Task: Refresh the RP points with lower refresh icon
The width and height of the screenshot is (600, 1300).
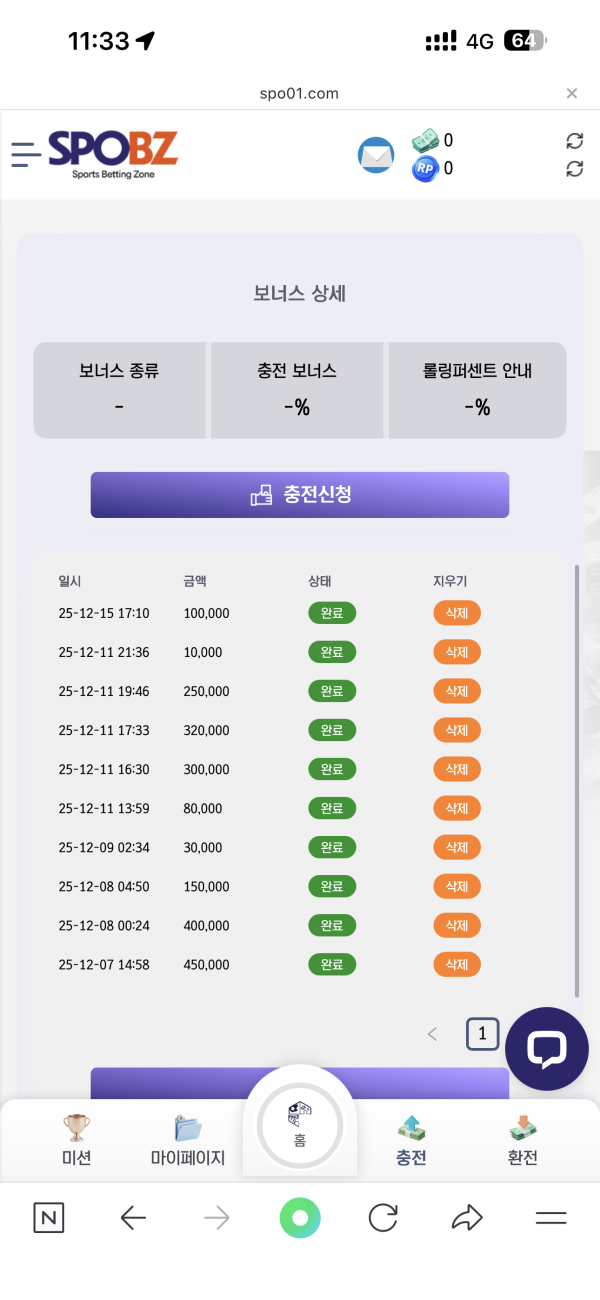Action: (574, 169)
